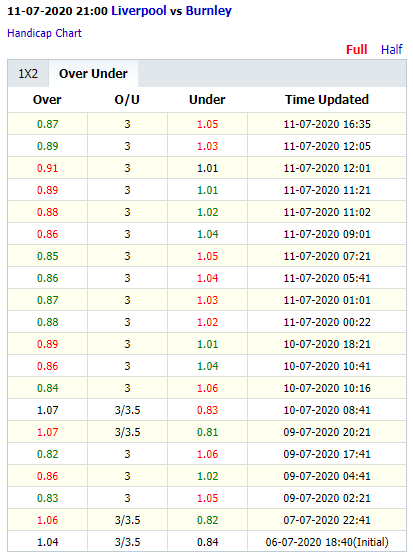Click O/U 3/3.5 in 09-07-2020 20:21 row
Image resolution: width=413 pixels, height=555 pixels.
pyautogui.click(x=127, y=432)
